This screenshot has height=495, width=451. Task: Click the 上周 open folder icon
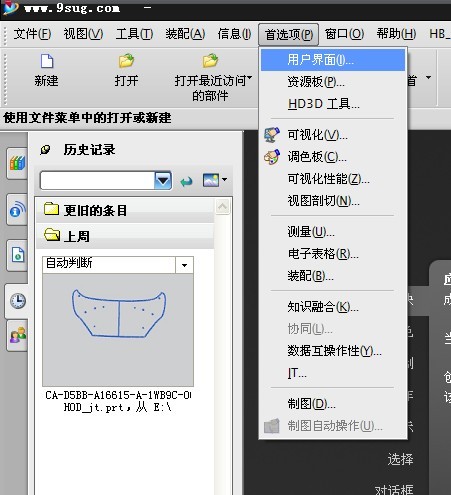(52, 234)
